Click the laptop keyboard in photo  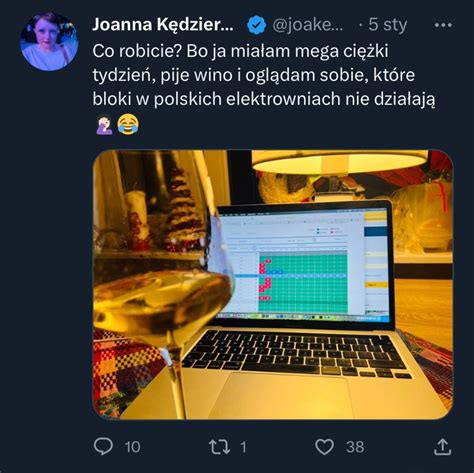click(297, 353)
